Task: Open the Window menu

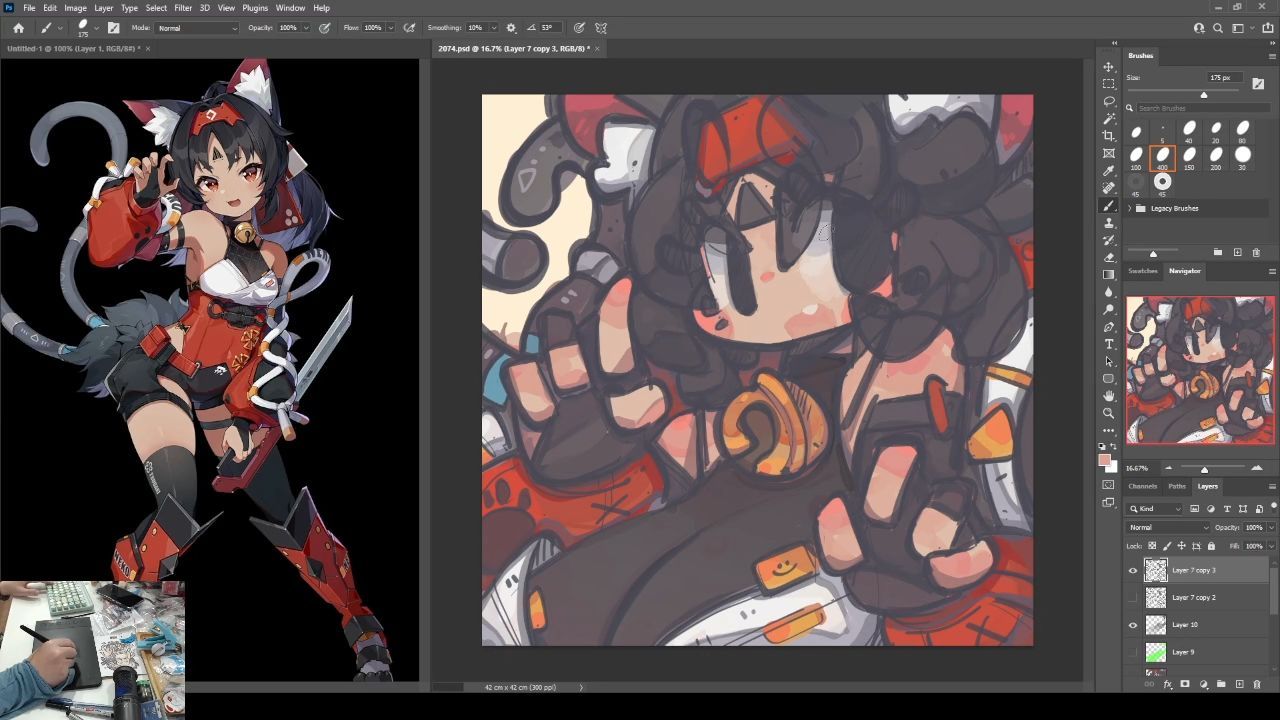Action: [x=290, y=8]
